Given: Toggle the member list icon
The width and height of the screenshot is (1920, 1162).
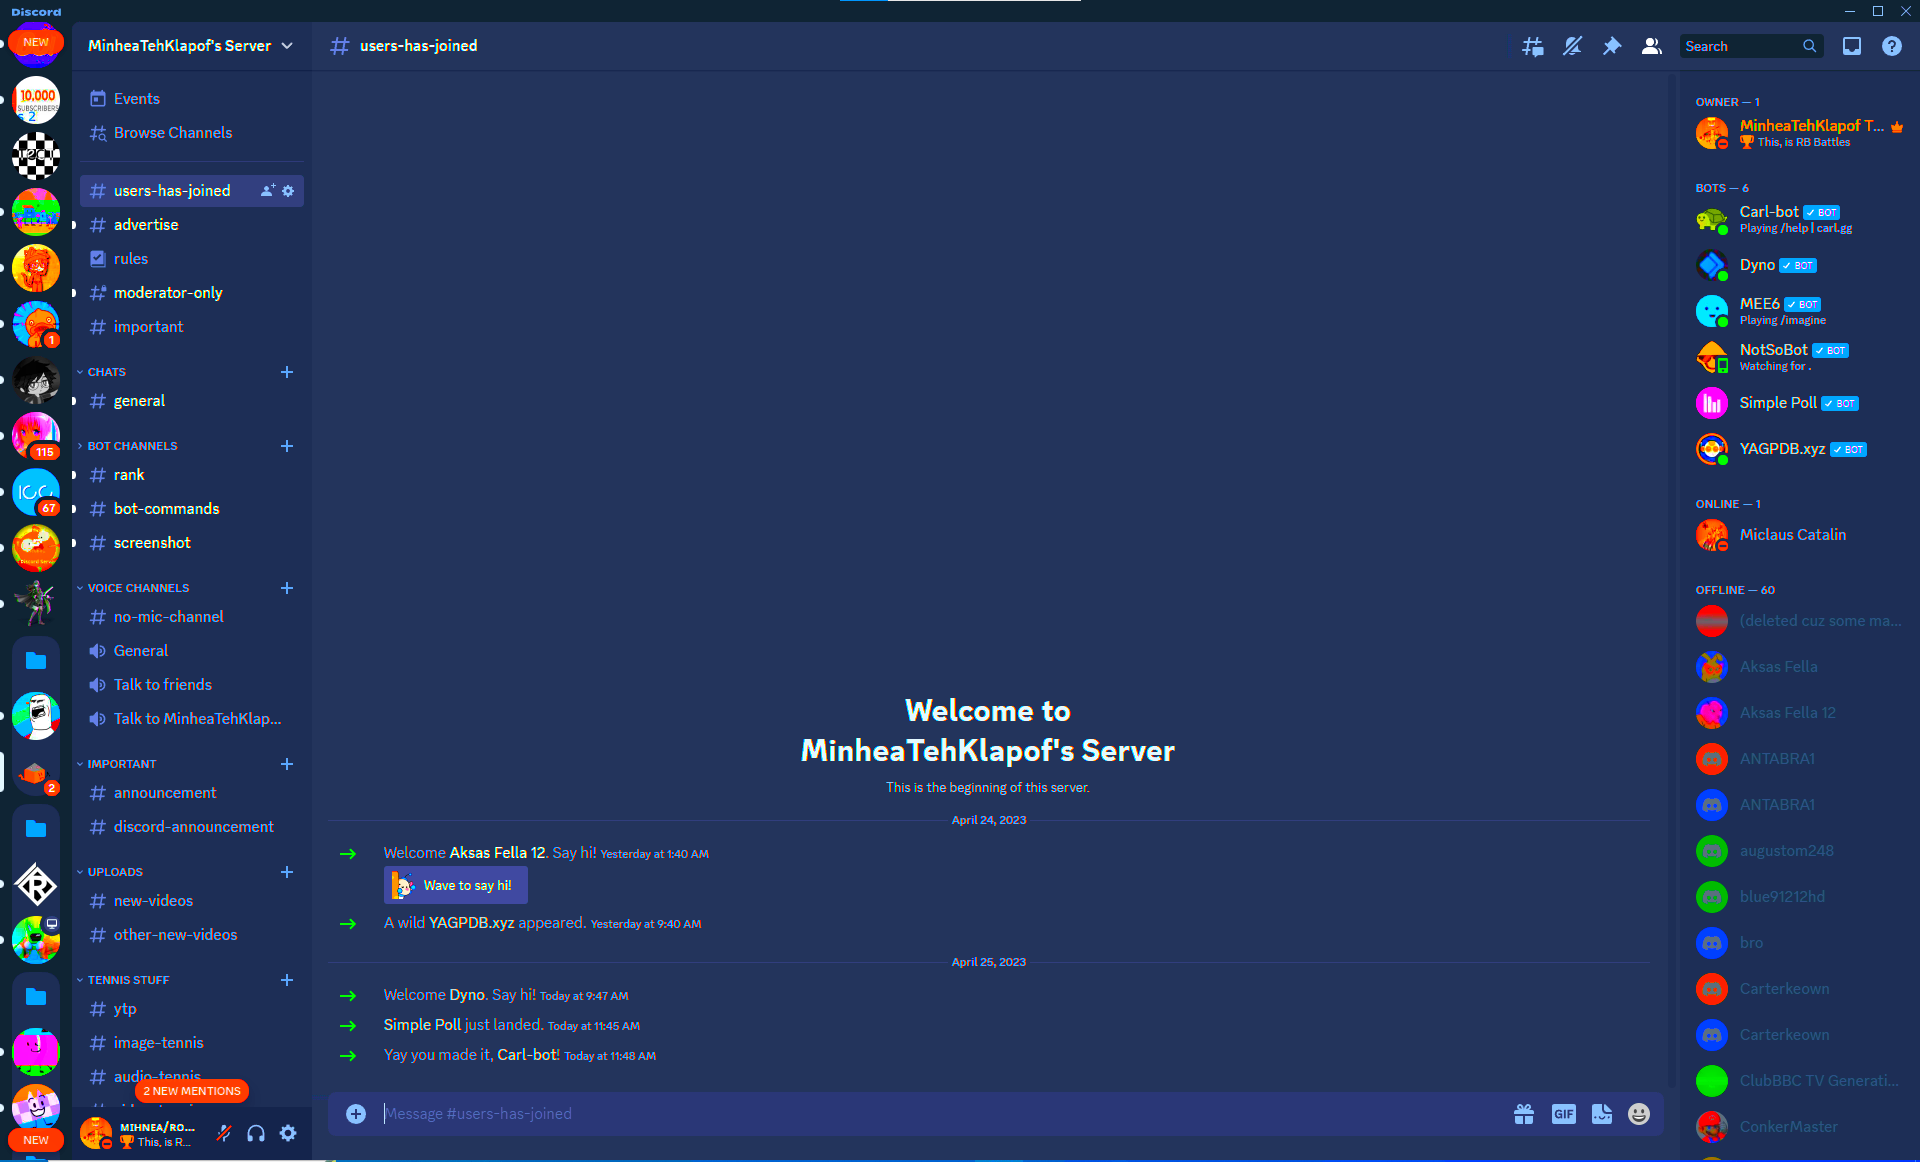Looking at the screenshot, I should pos(1652,46).
